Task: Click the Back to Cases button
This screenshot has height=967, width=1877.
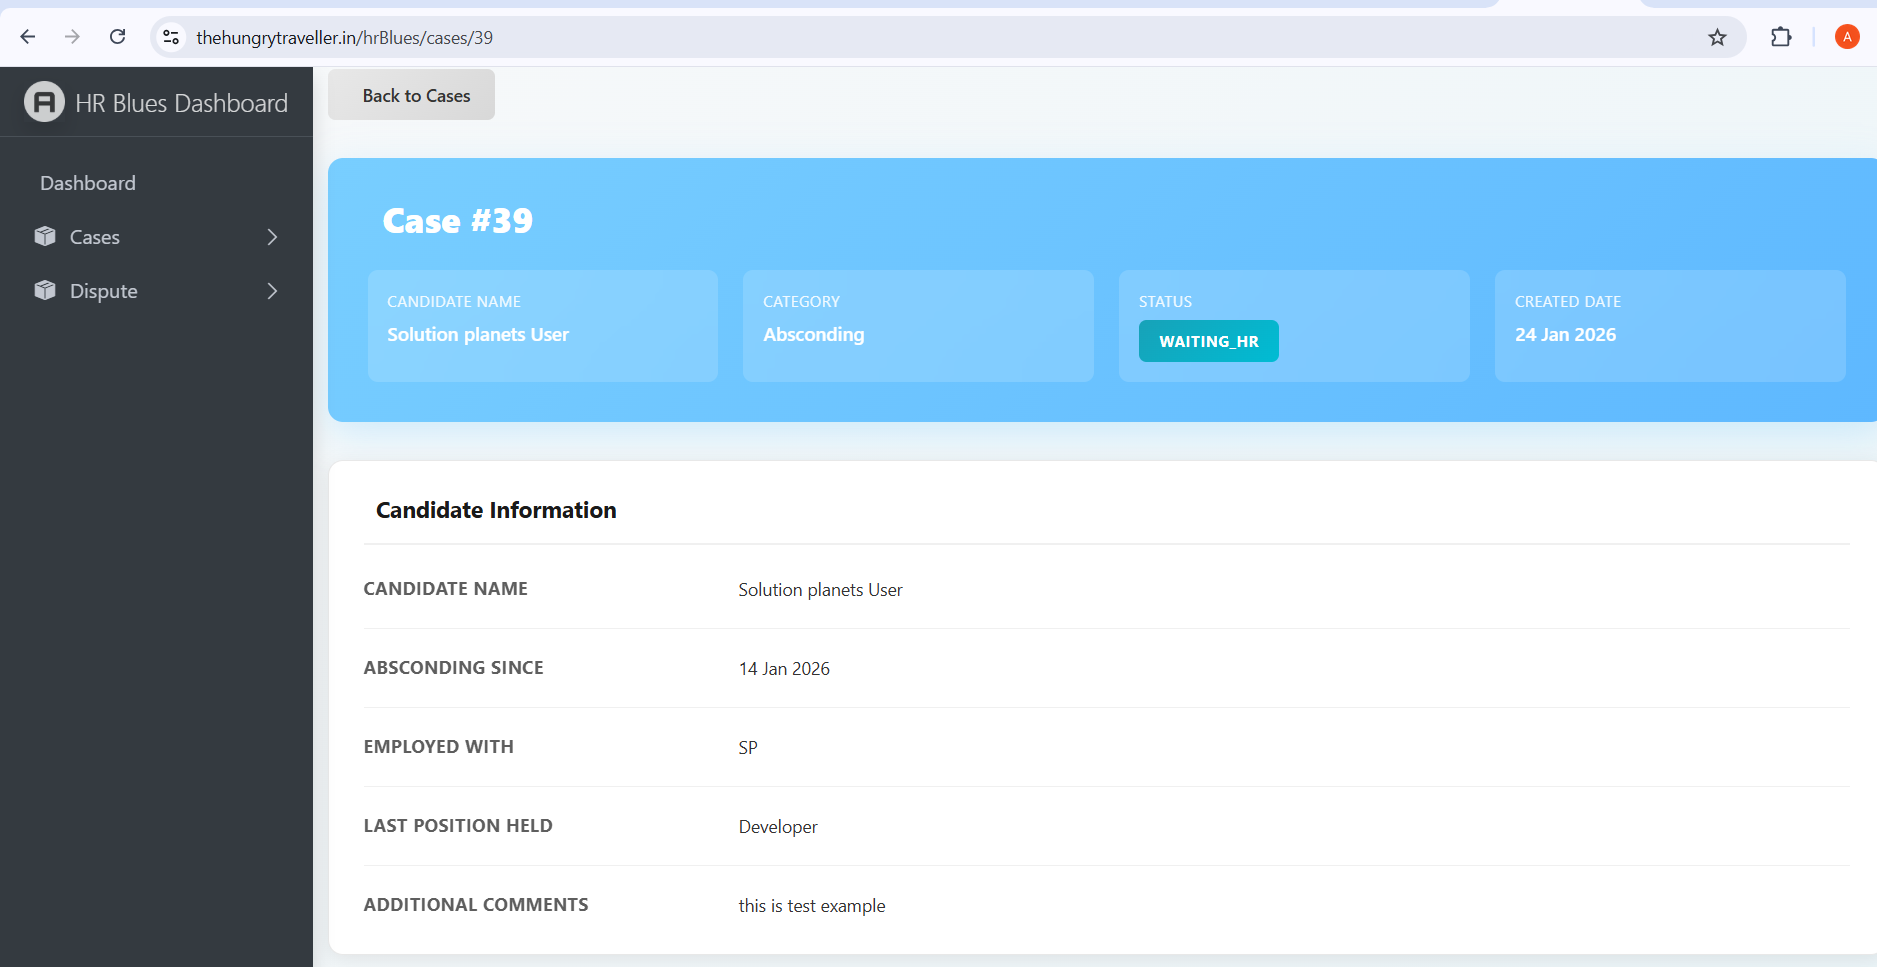Action: tap(411, 94)
